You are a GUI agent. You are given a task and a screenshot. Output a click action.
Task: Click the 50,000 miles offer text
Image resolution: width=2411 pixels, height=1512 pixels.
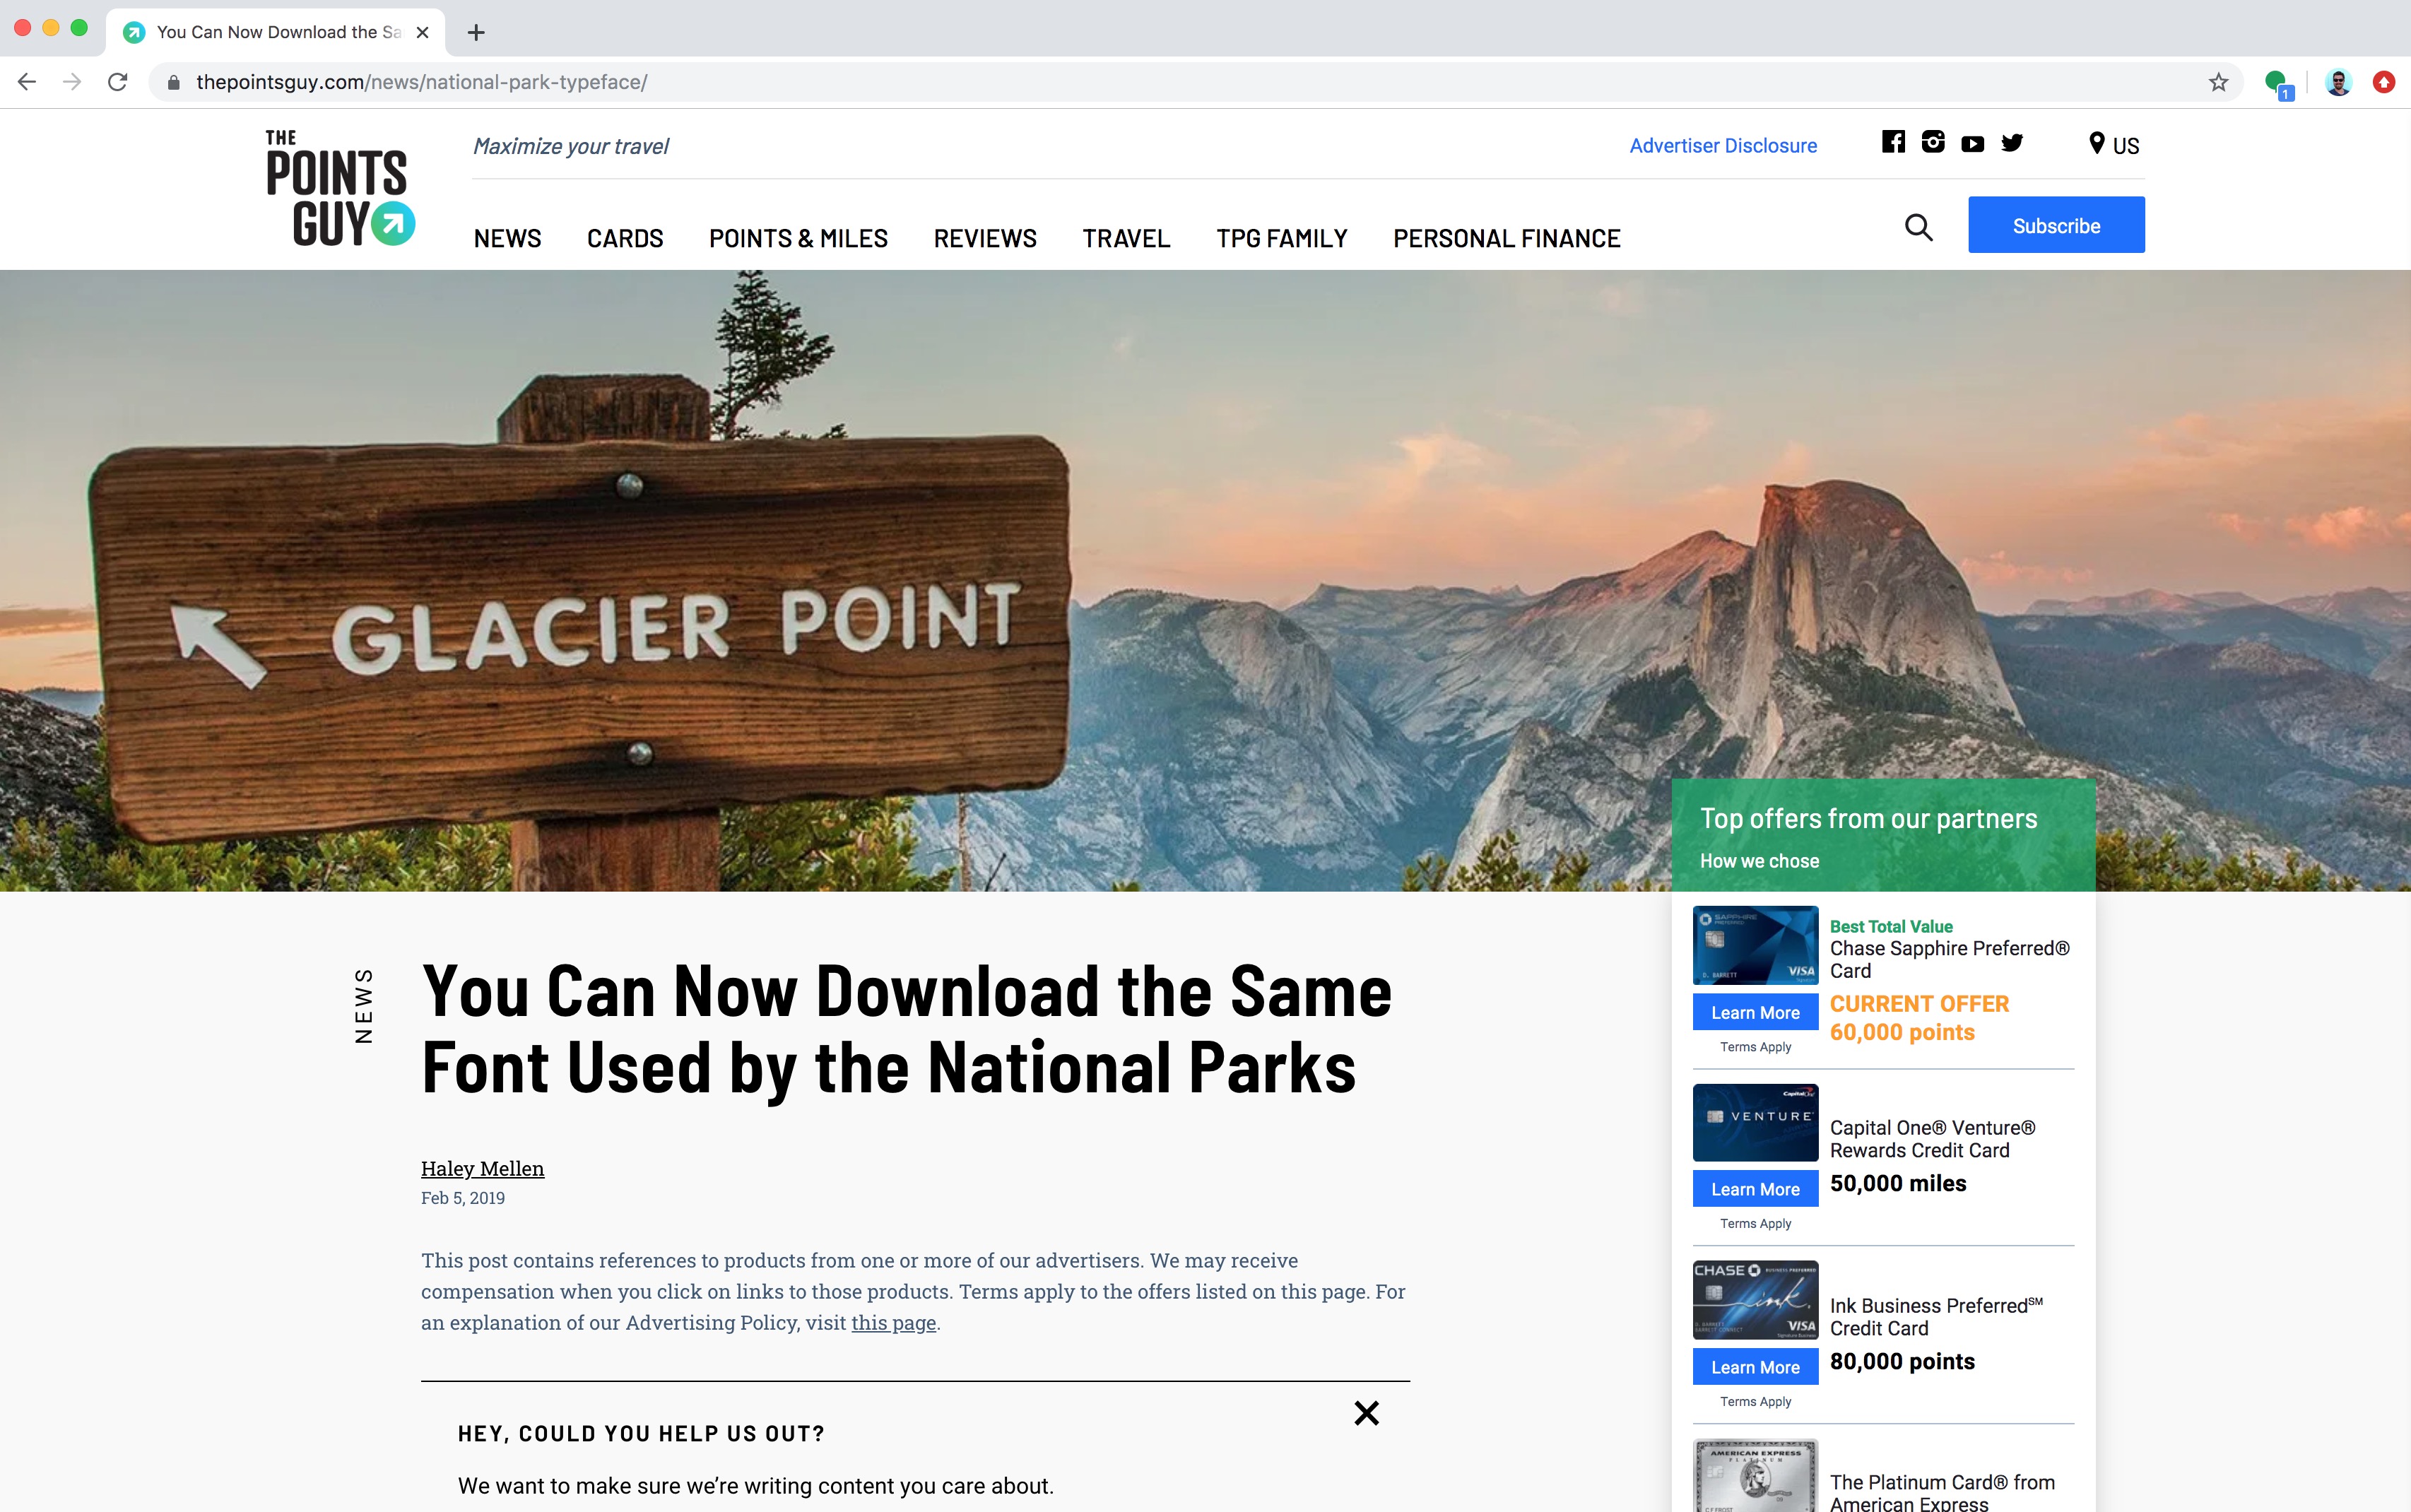pyautogui.click(x=1898, y=1184)
